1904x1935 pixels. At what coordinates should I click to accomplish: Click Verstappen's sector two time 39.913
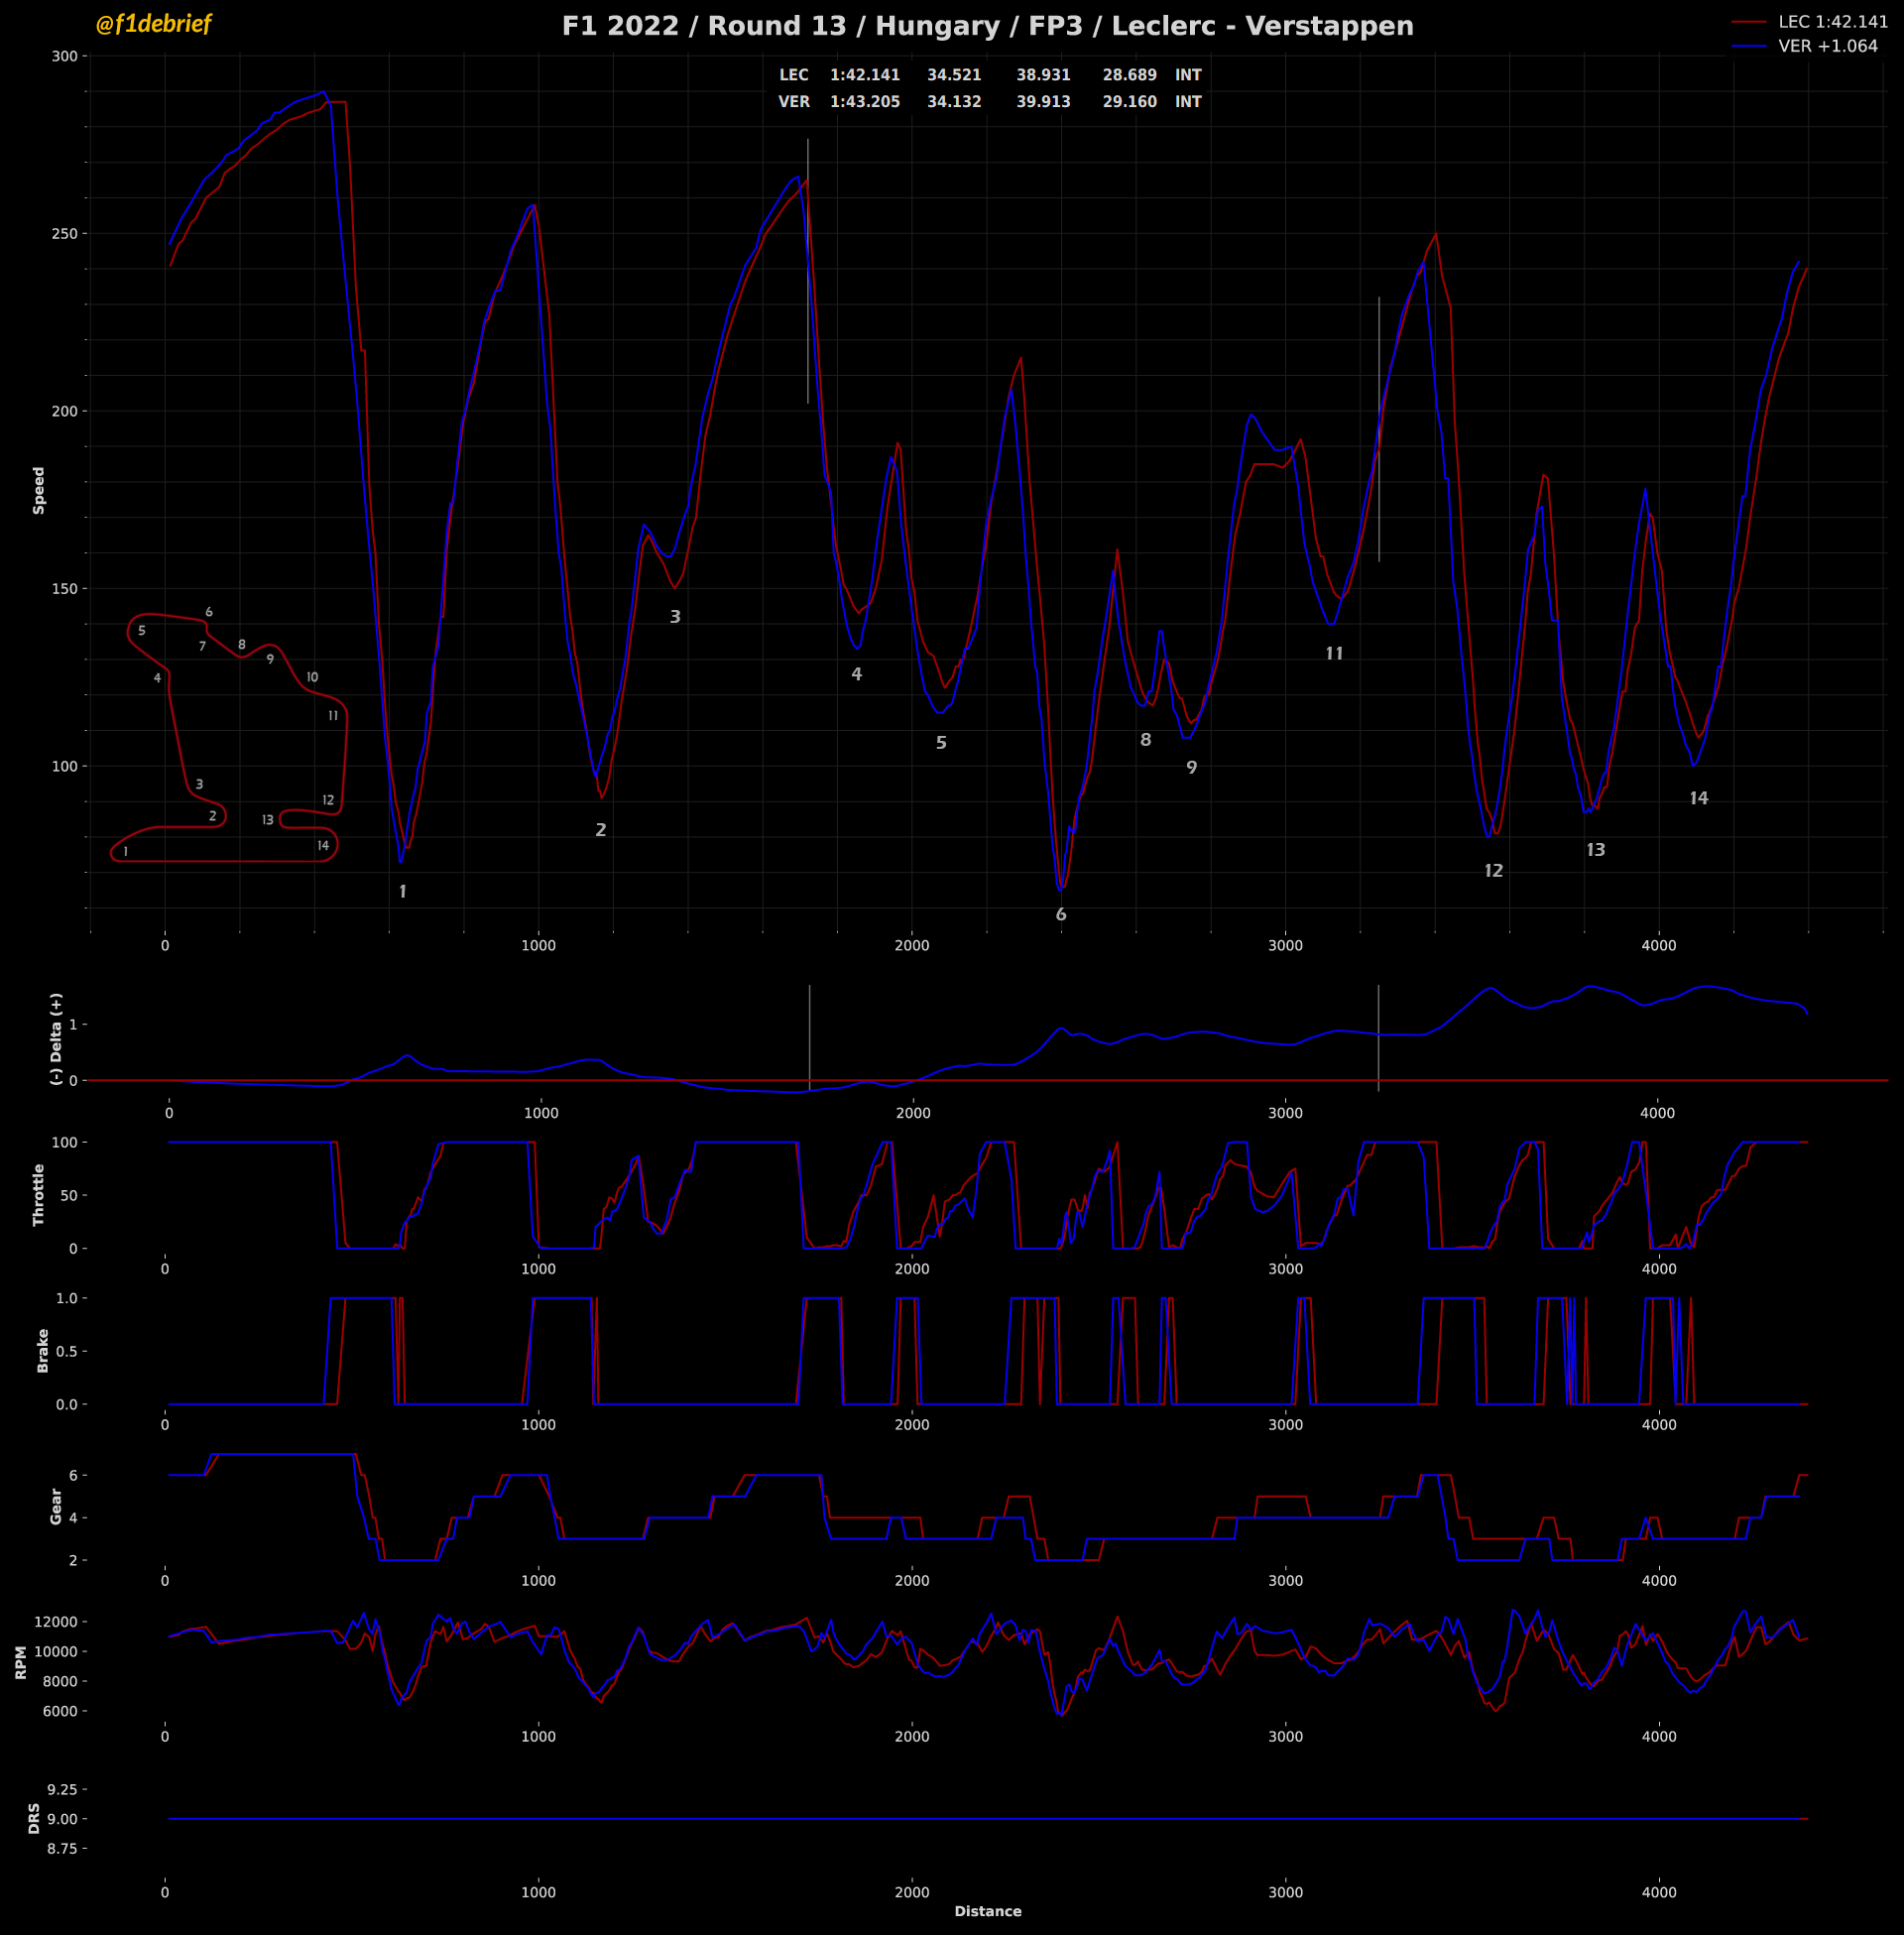[1043, 102]
